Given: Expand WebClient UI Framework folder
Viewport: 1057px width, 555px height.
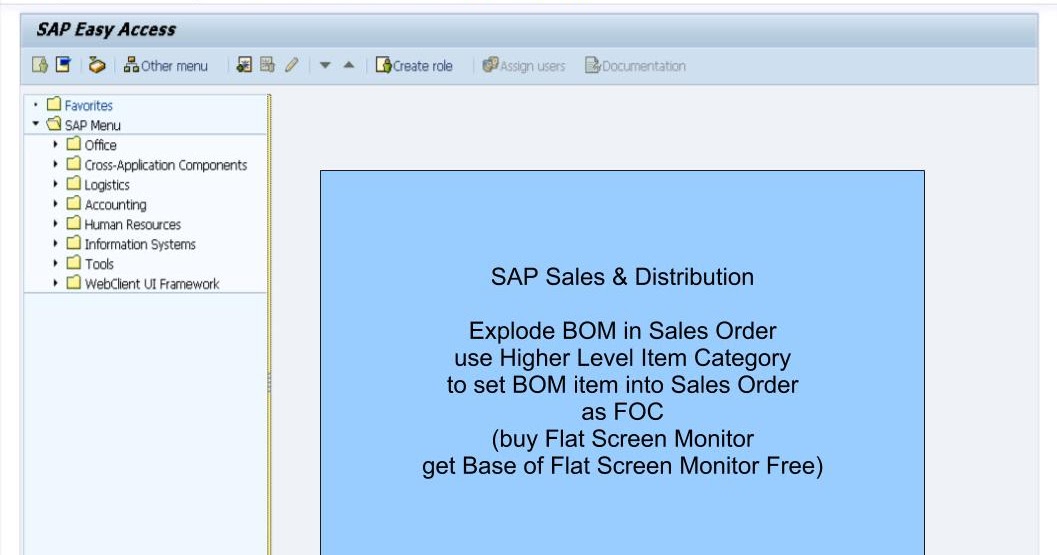Looking at the screenshot, I should (55, 283).
